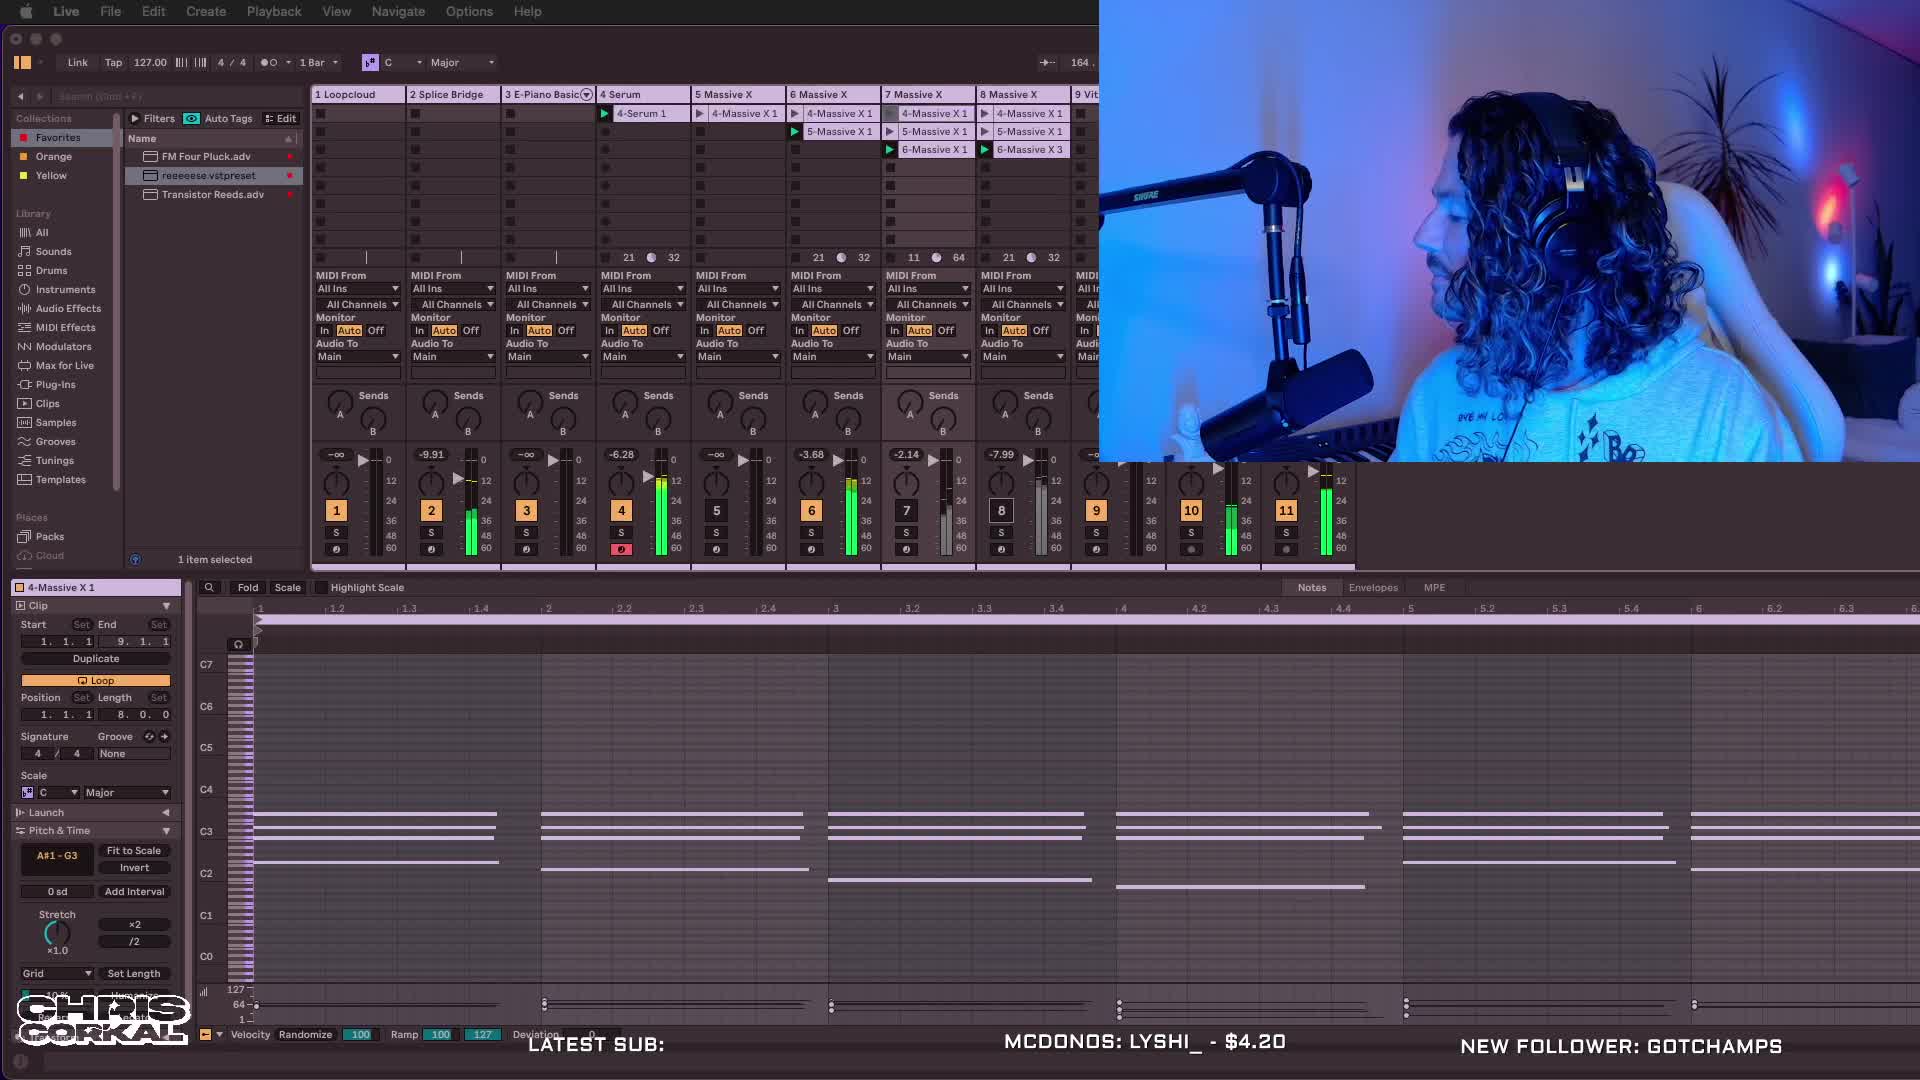Viewport: 1920px width, 1080px height.
Task: Toggle the Highlight Scale checkbox
Action: coord(321,587)
